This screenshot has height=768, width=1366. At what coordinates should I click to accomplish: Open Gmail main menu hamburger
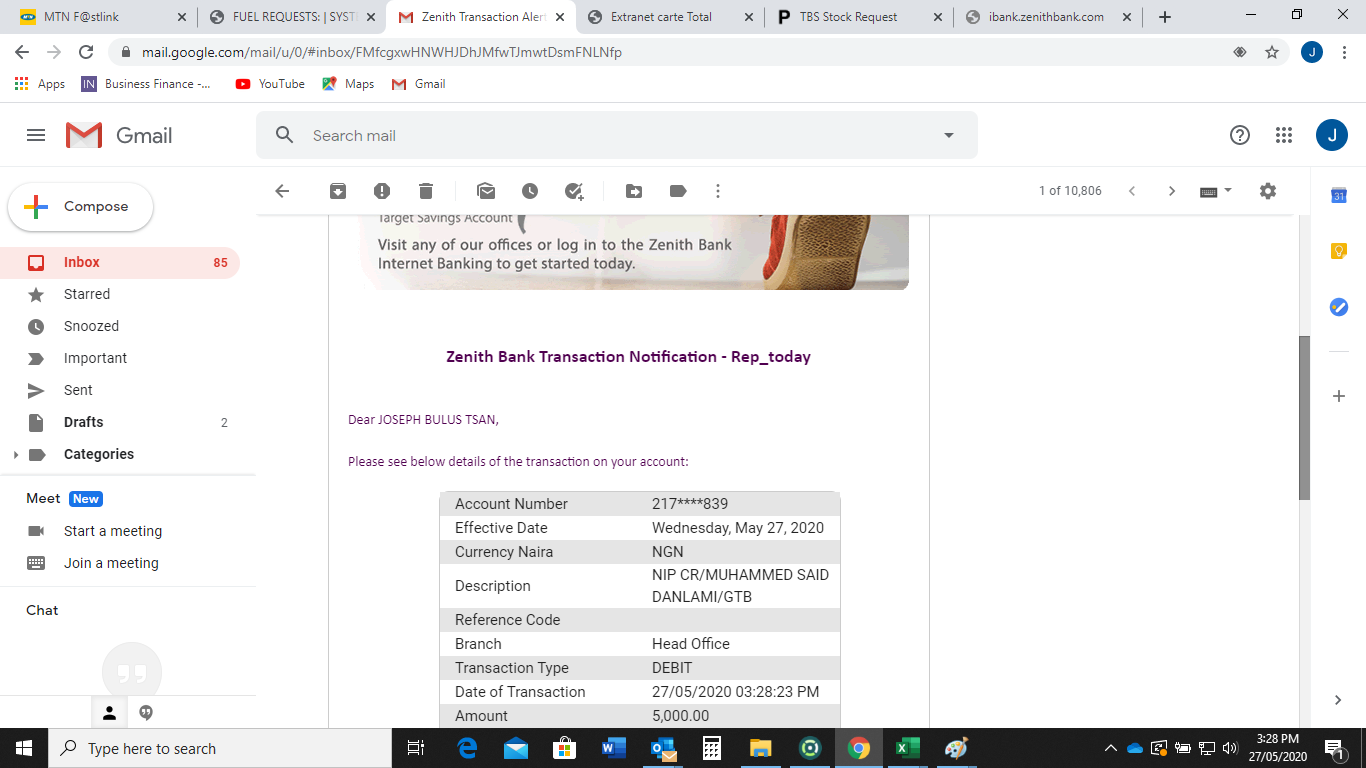click(36, 135)
